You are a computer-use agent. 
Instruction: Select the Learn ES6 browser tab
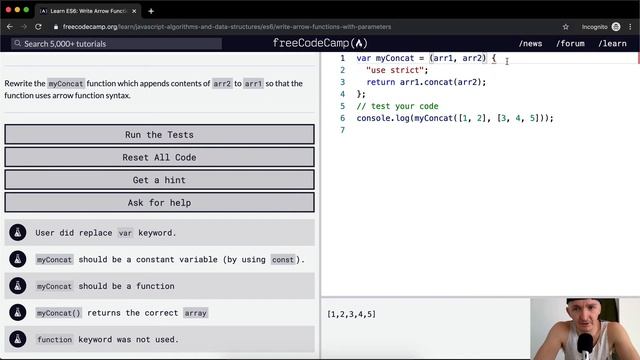(x=88, y=11)
